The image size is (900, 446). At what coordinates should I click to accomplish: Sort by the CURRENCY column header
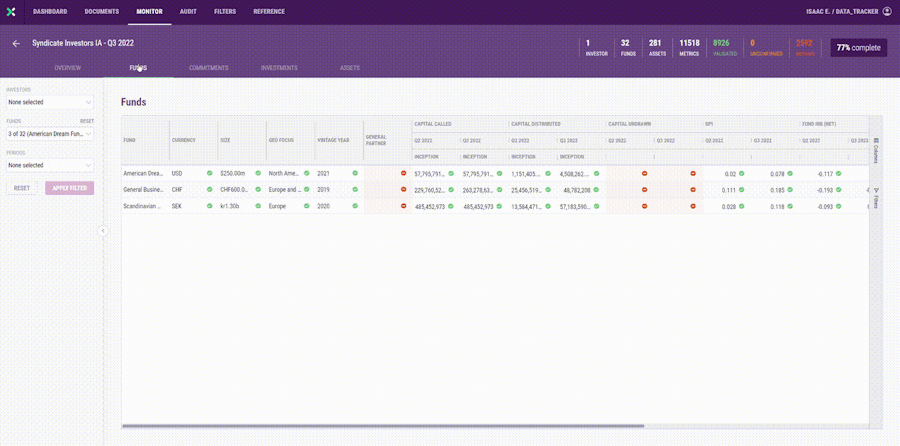(x=184, y=140)
